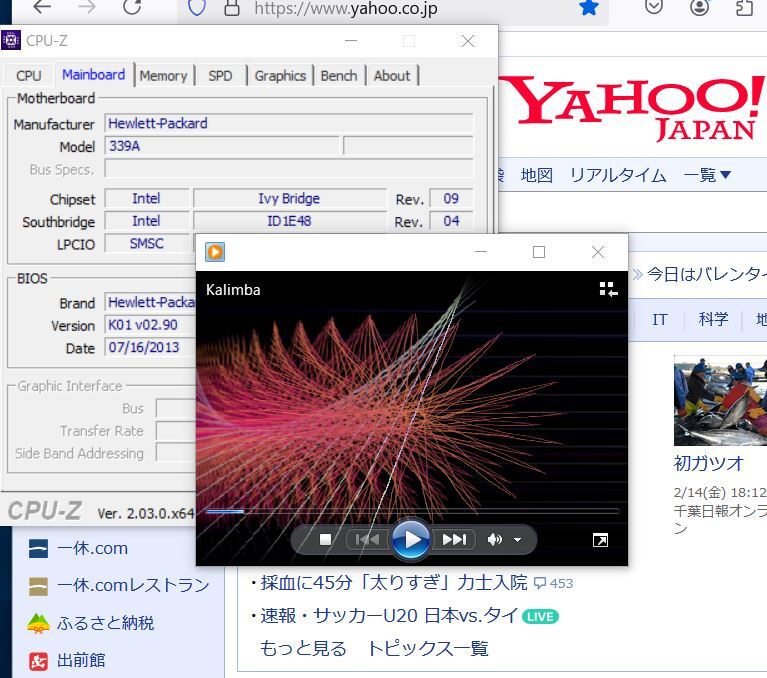Click the model value 339A
Image resolution: width=767 pixels, height=678 pixels.
pos(222,146)
